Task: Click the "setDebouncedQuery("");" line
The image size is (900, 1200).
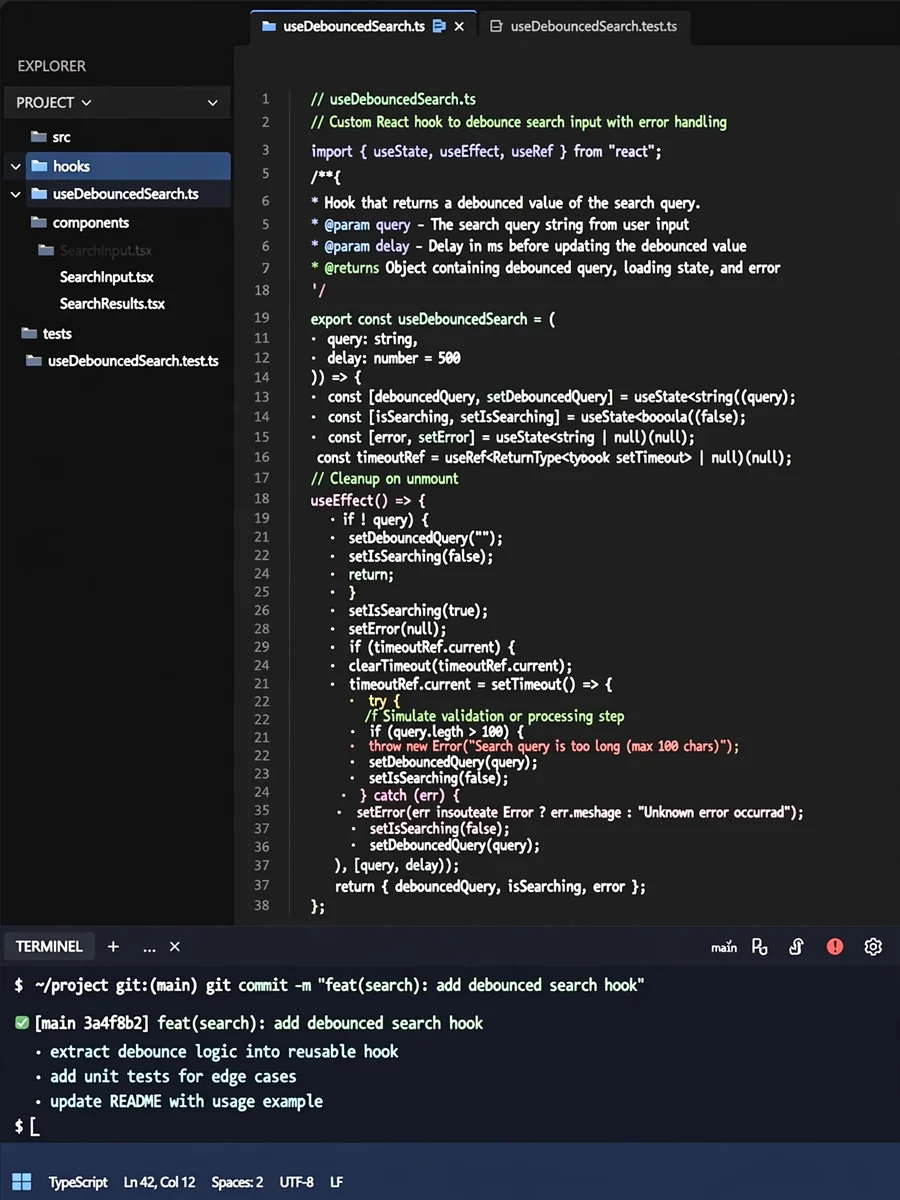Action: (425, 537)
